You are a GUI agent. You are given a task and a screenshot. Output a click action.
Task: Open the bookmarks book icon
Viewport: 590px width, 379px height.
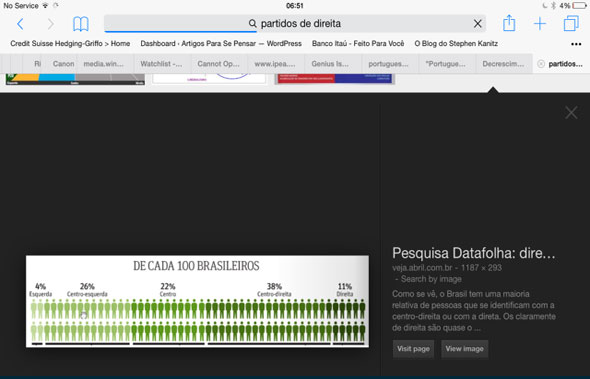tap(81, 24)
